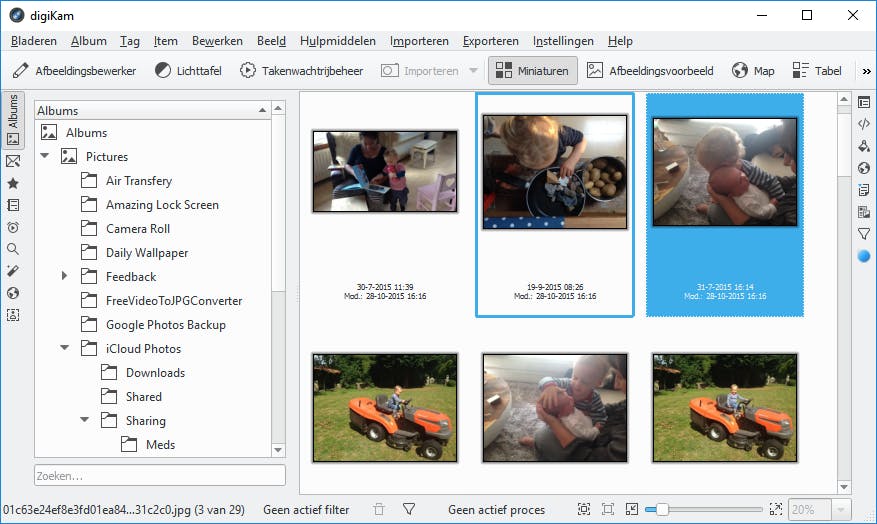Screen dimensions: 877x524
Task: Collapse the Pictures album tree
Action: (x=45, y=156)
